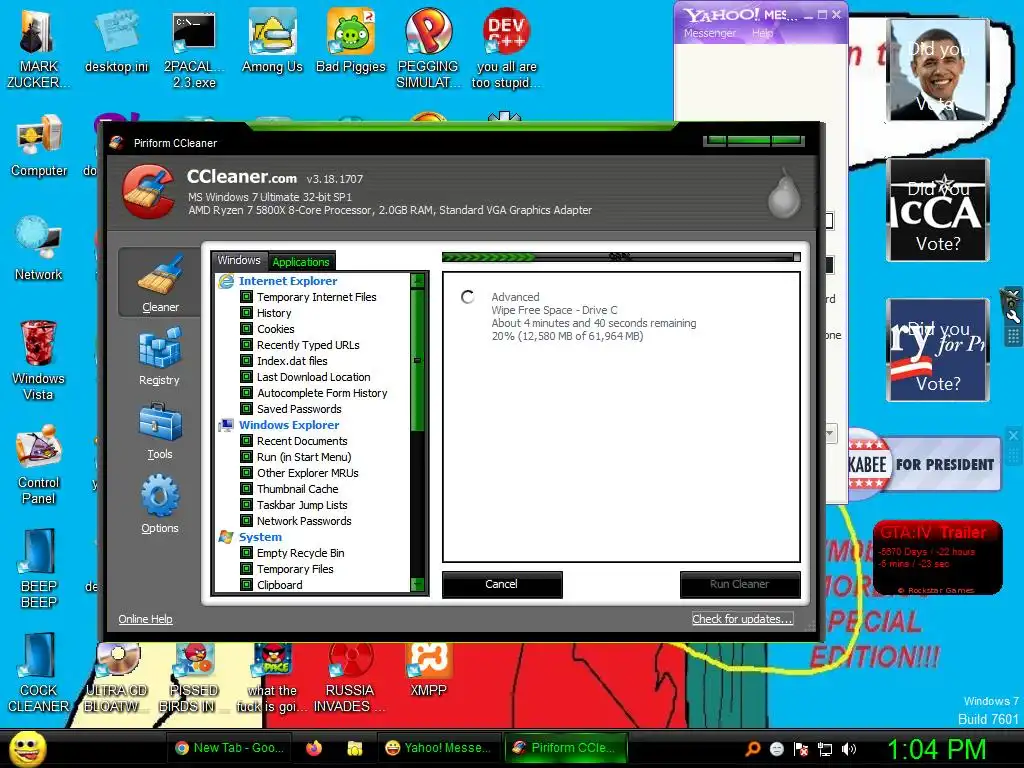The height and width of the screenshot is (768, 1024).
Task: Toggle Recently Typed URLs checkbox
Action: pos(246,345)
